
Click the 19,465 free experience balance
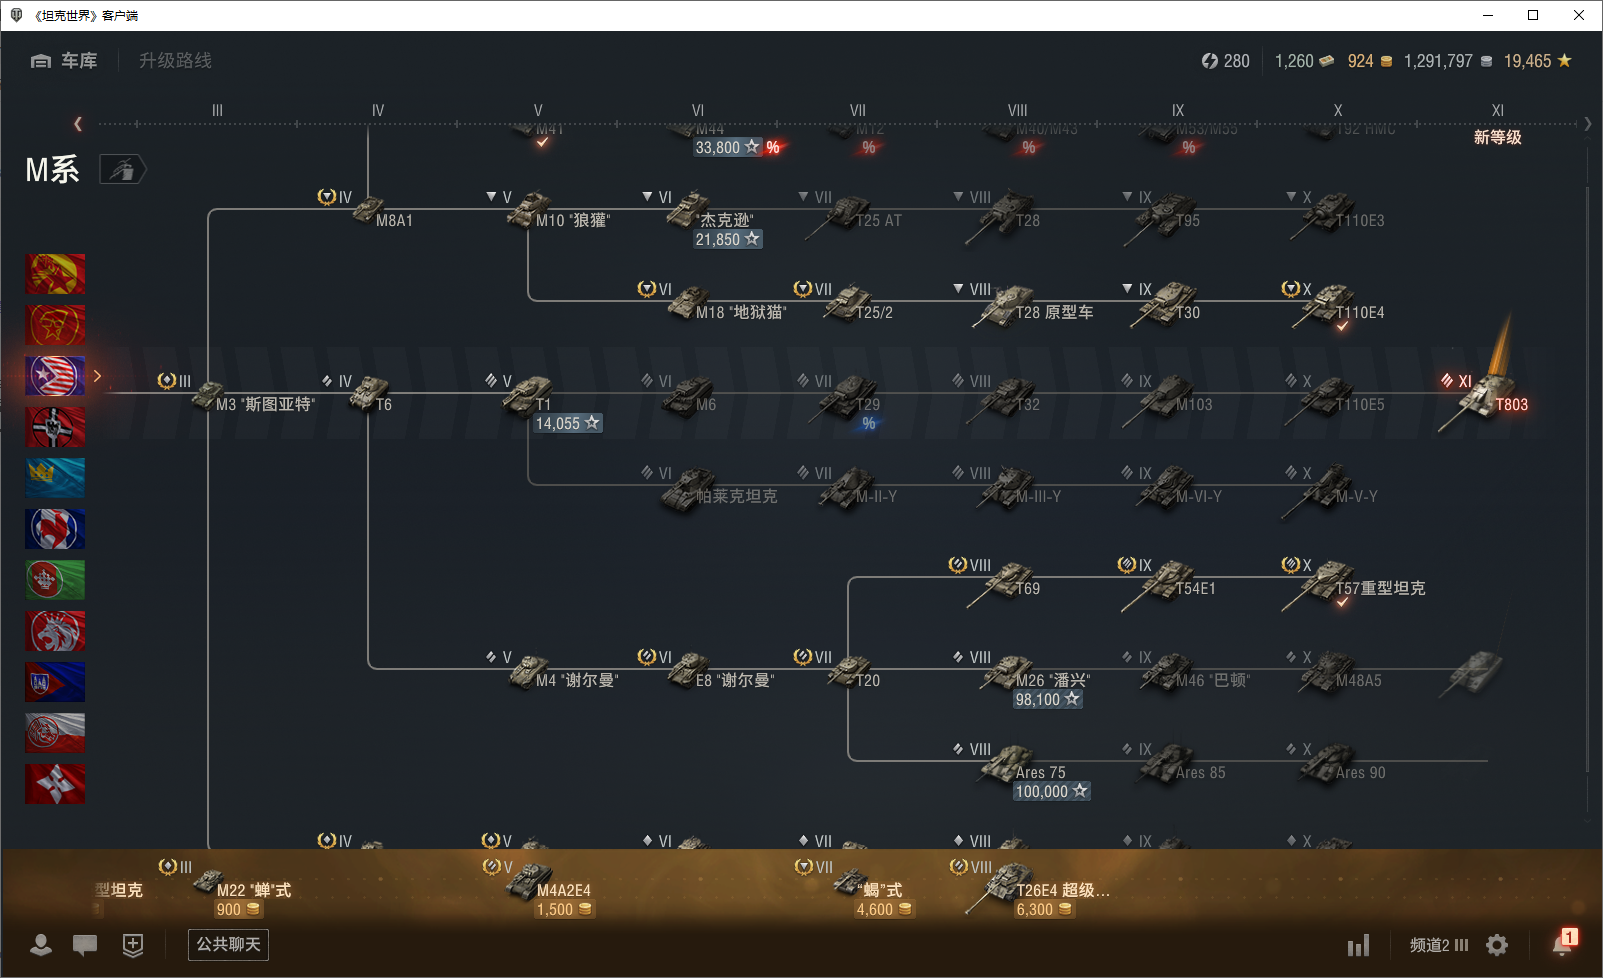(x=1538, y=61)
